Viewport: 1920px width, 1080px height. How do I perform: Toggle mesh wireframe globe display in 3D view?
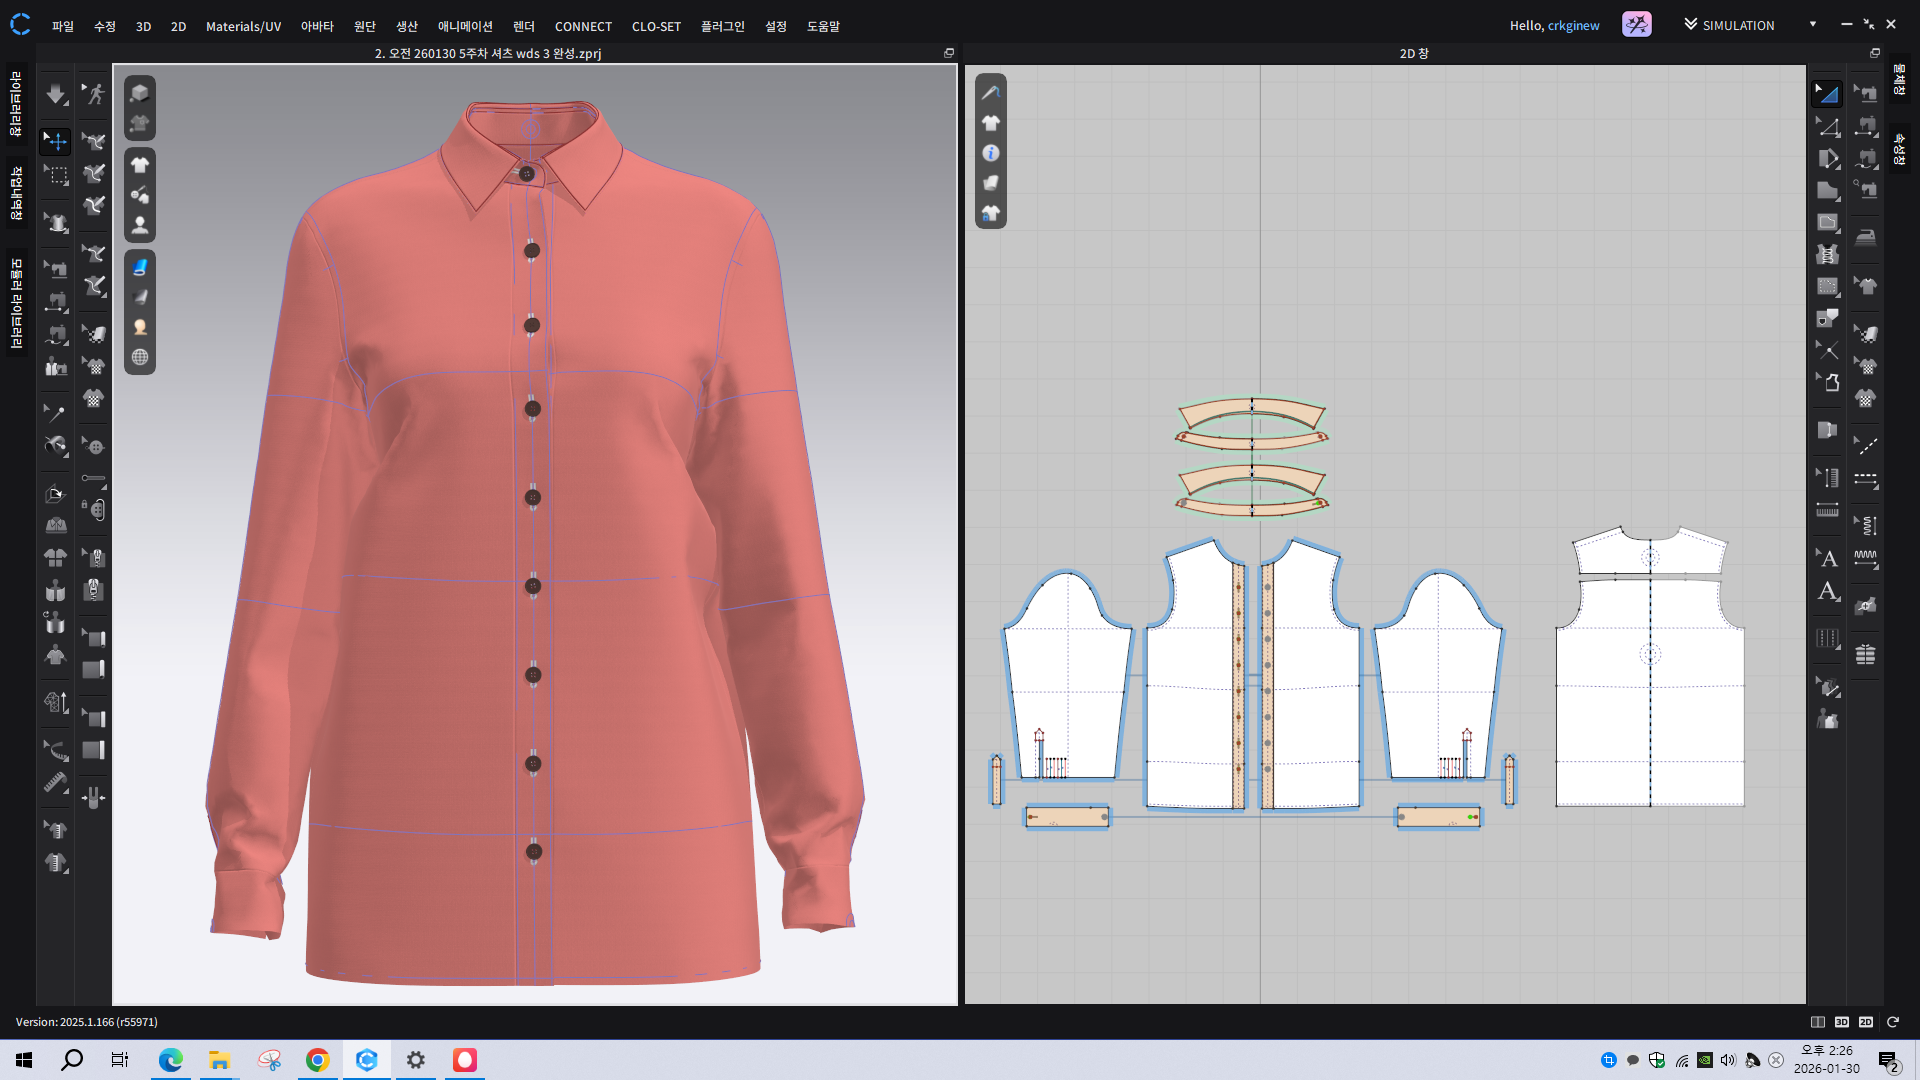[x=140, y=357]
